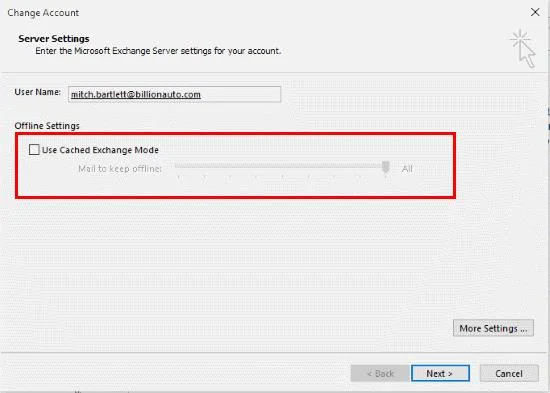Open More Settings dialog

click(x=493, y=328)
